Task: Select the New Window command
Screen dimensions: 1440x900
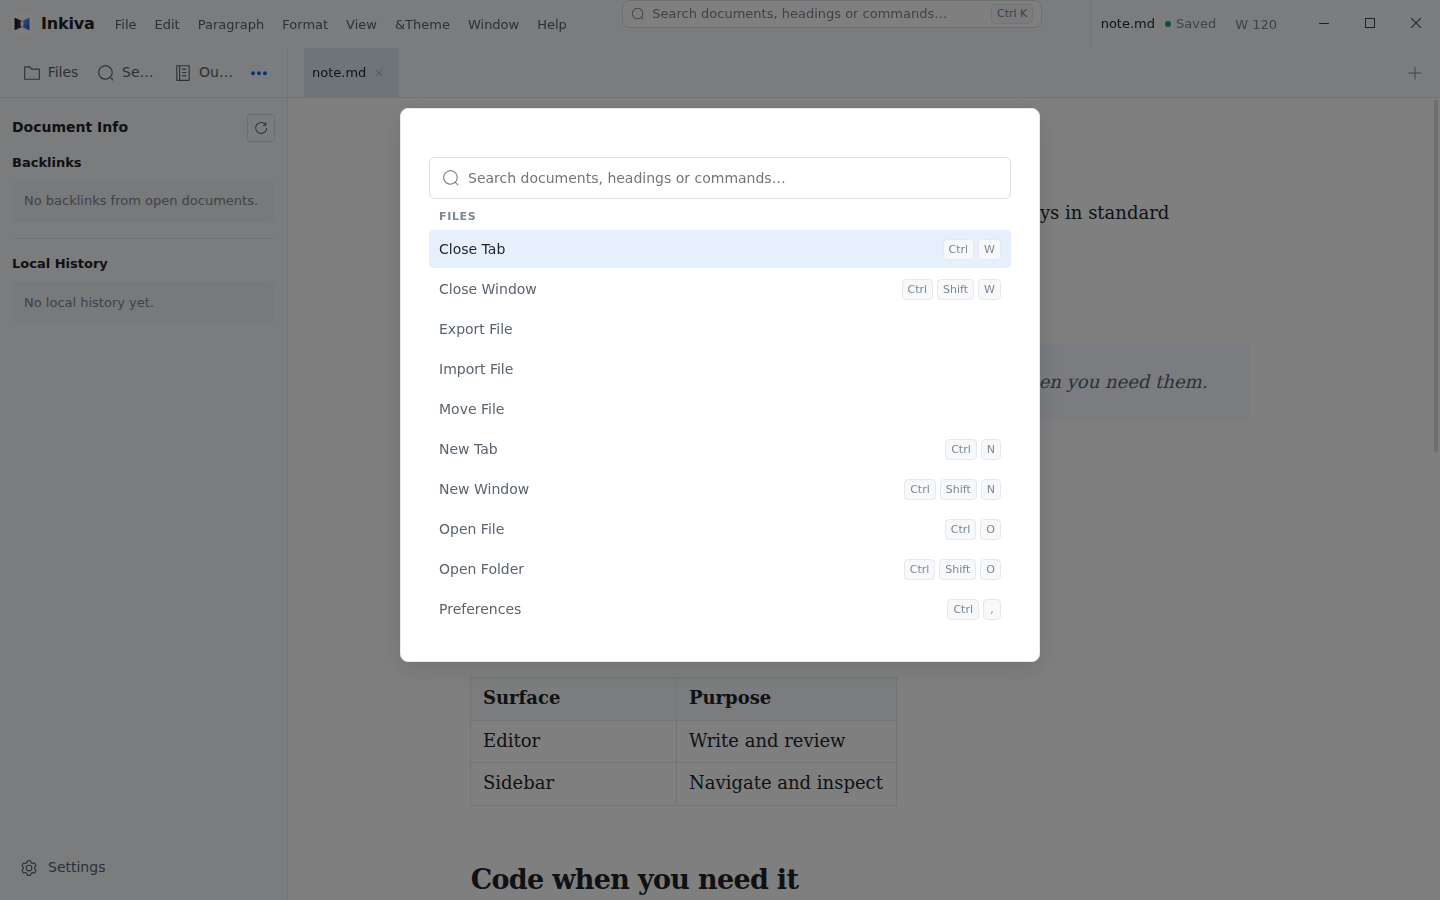Action: [x=720, y=489]
